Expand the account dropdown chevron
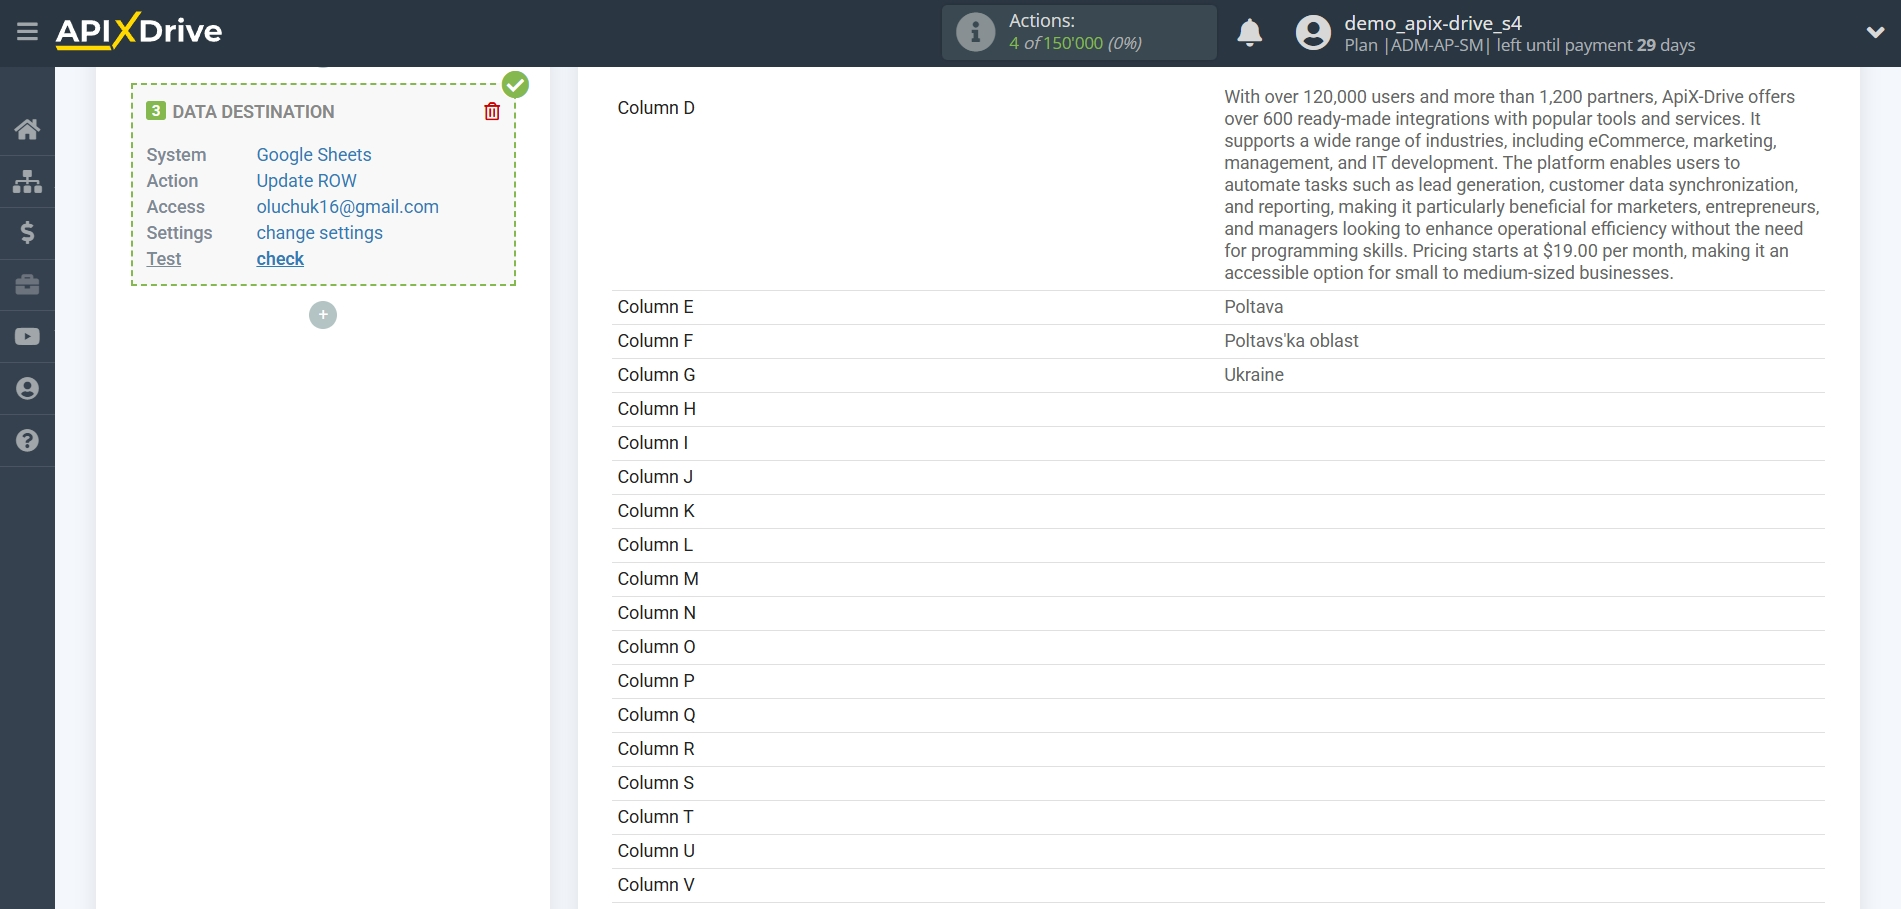Screen dimensions: 1901x909 (x=1875, y=33)
